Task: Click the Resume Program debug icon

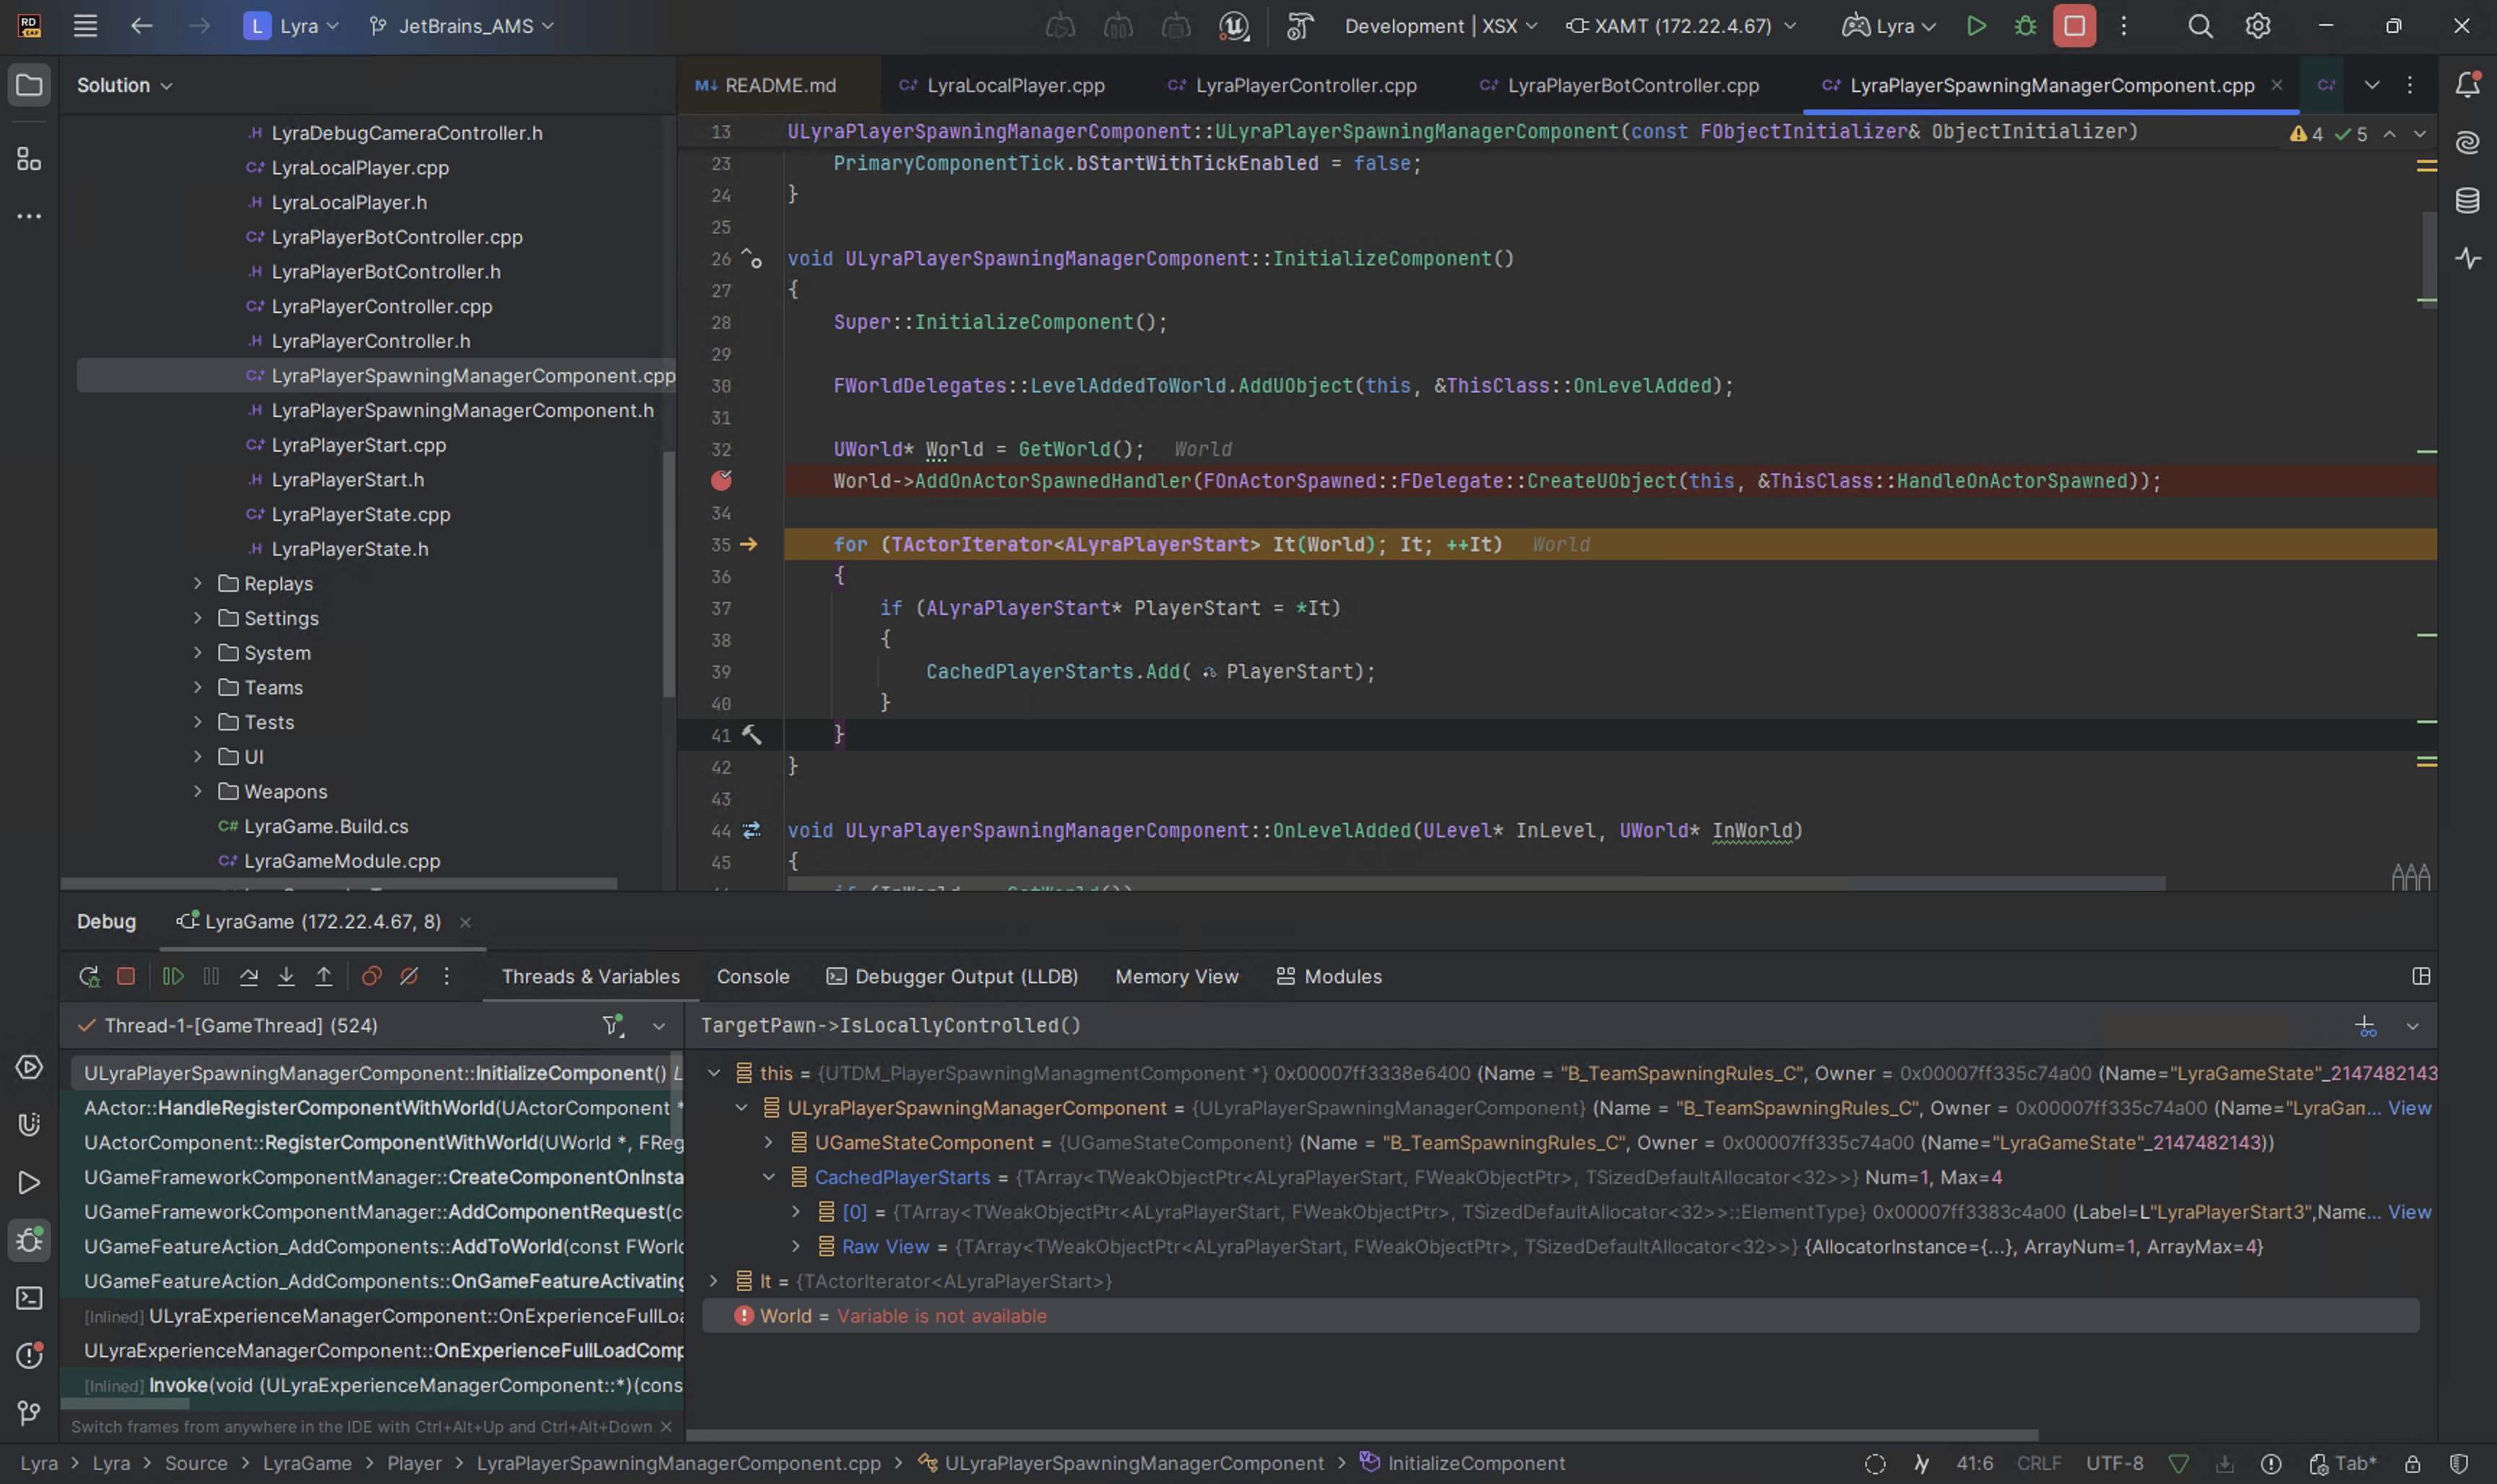Action: 173,977
